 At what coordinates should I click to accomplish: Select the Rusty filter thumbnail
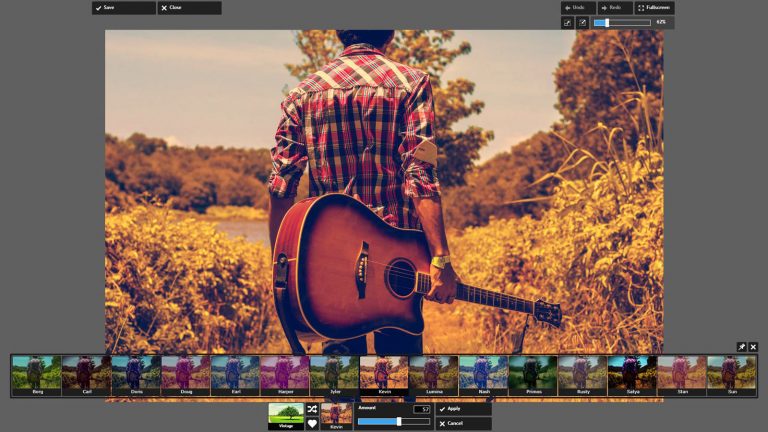pos(583,376)
